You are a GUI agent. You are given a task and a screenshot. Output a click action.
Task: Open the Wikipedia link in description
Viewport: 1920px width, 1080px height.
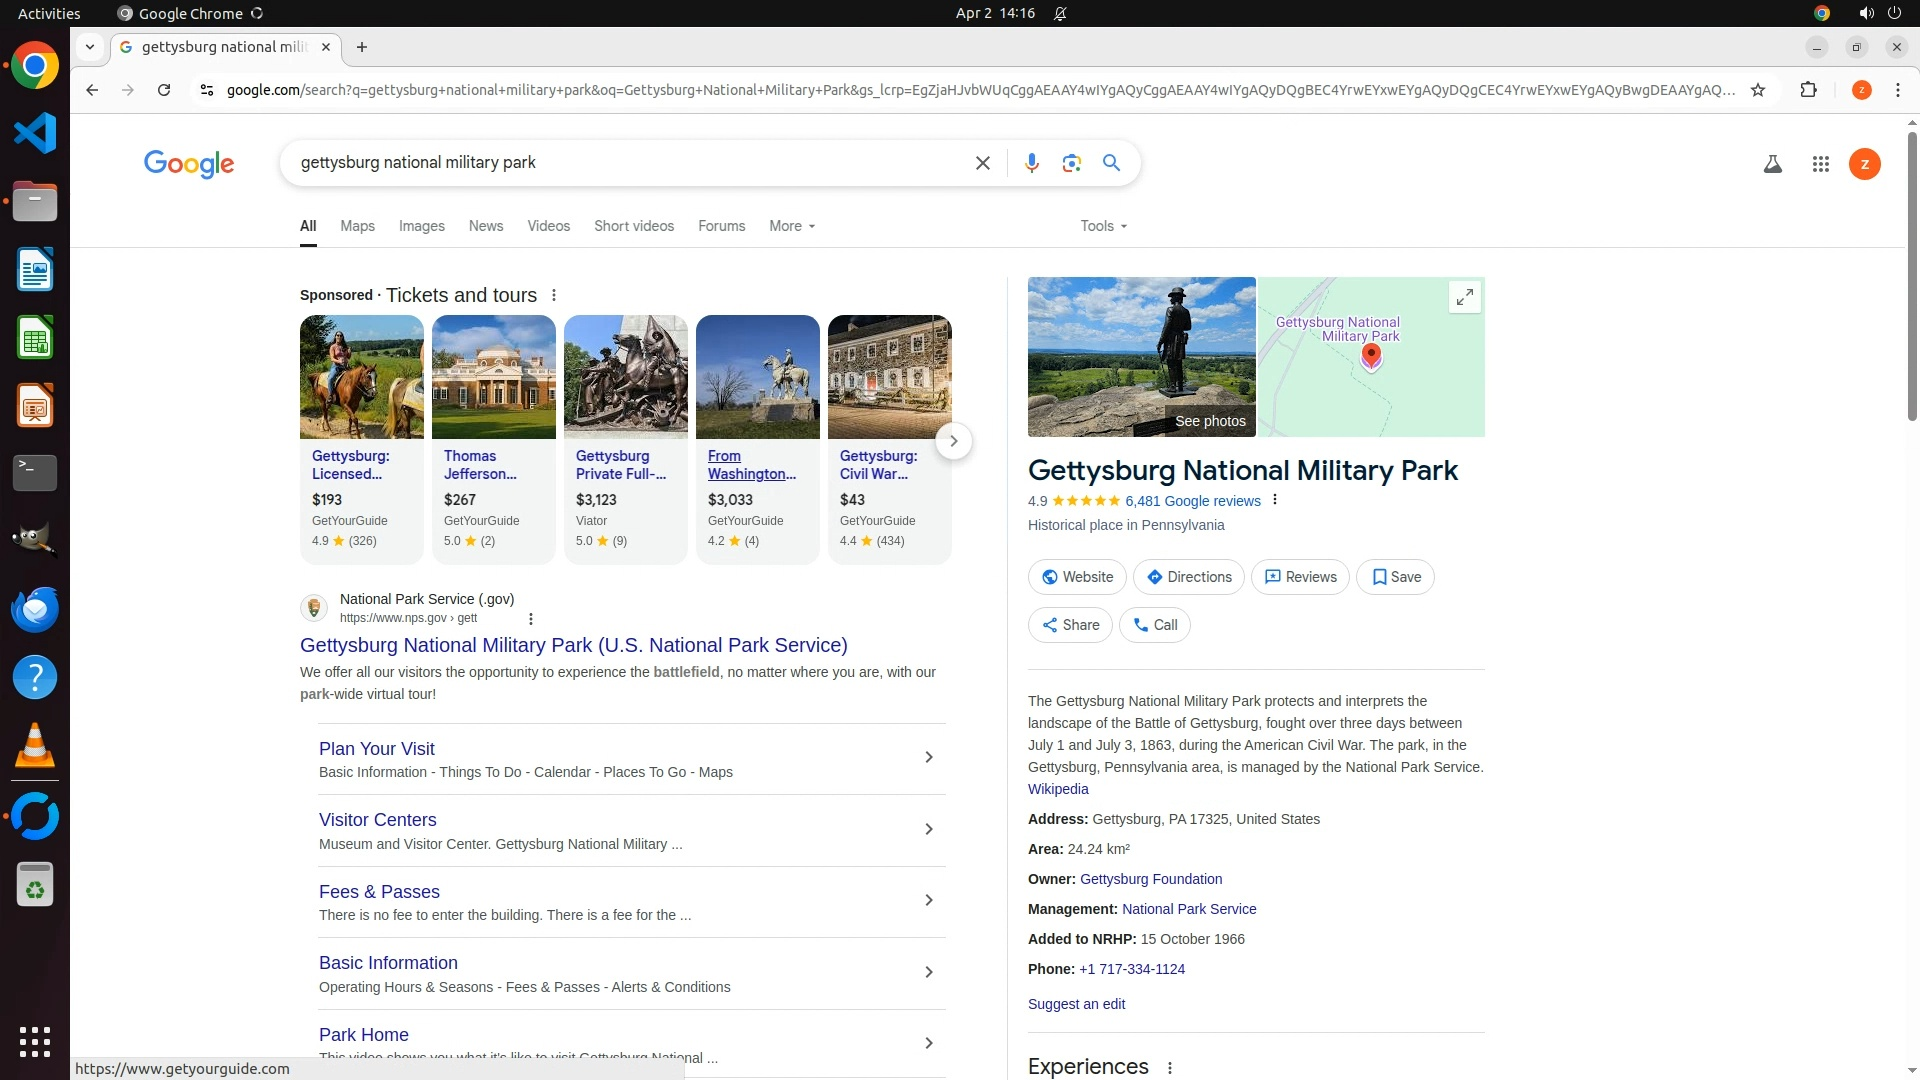tap(1057, 789)
